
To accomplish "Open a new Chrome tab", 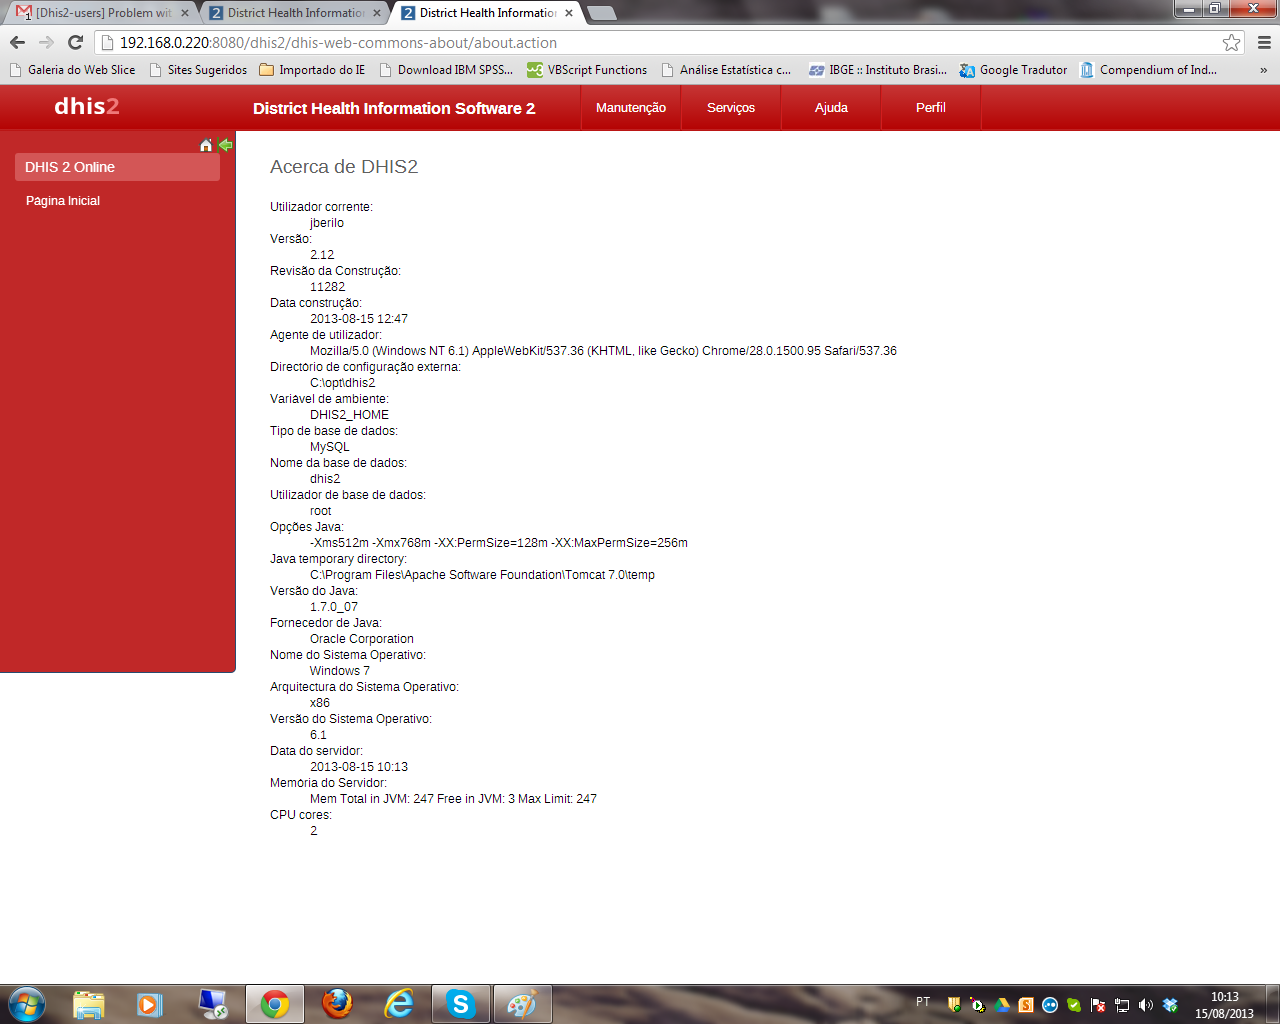I will 602,13.
